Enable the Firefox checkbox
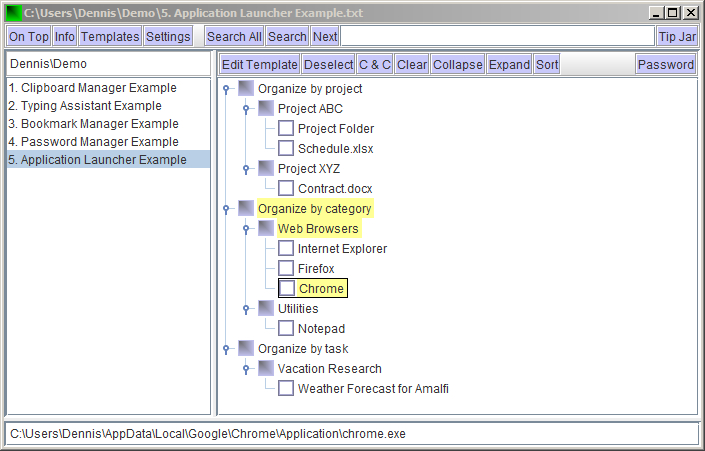The width and height of the screenshot is (705, 451). tap(286, 268)
